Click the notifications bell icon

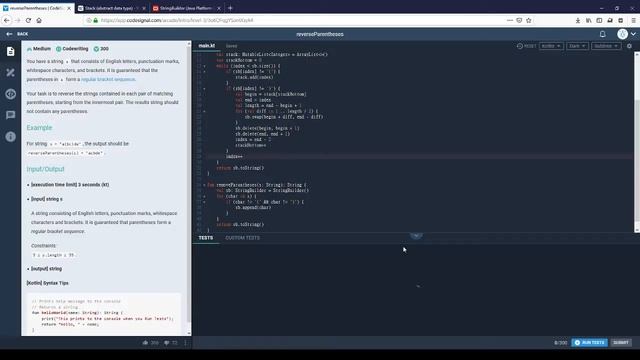click(602, 34)
